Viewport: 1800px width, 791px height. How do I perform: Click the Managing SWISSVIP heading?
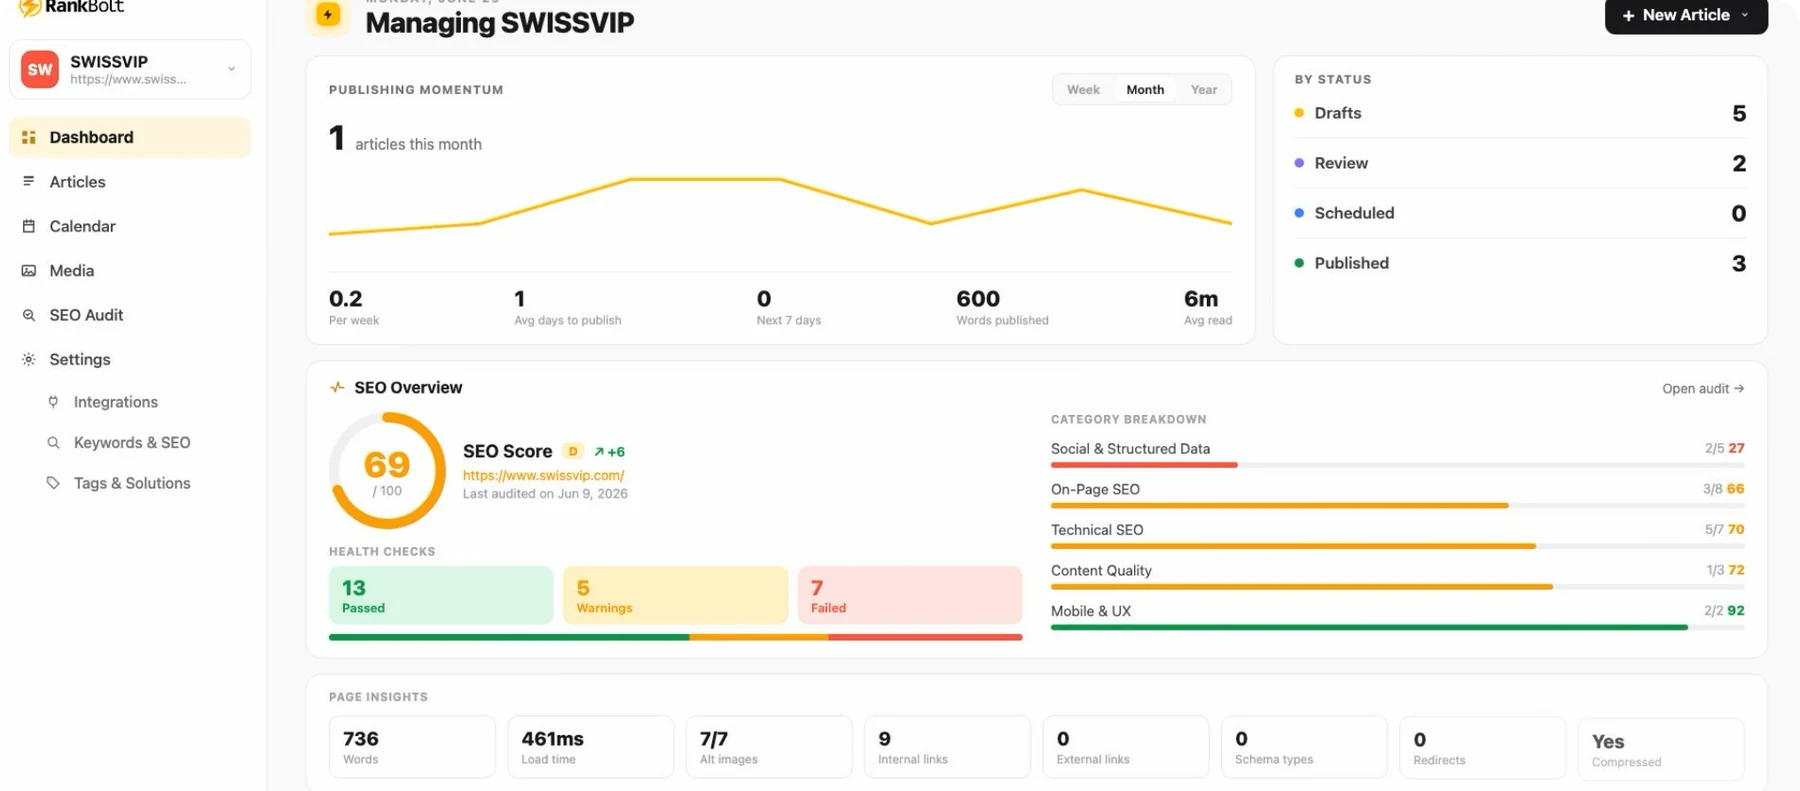(499, 22)
